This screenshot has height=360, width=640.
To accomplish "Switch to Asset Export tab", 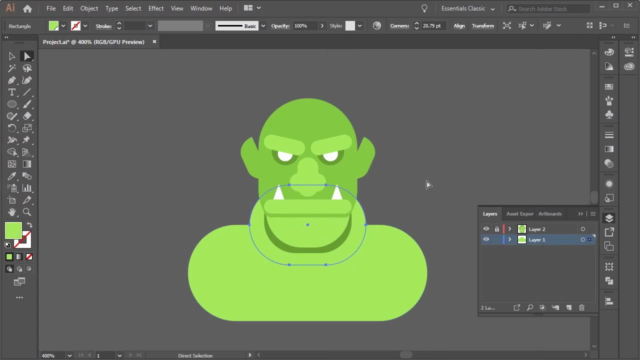I will [x=520, y=214].
